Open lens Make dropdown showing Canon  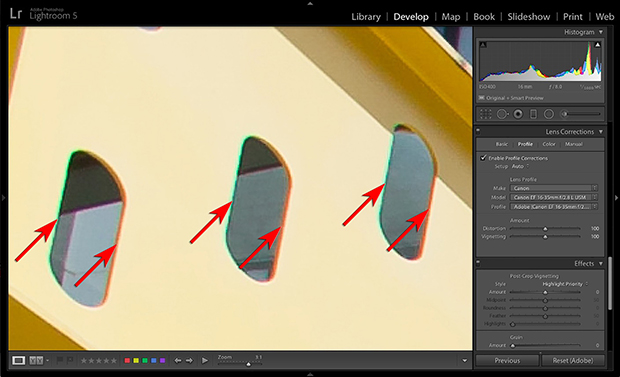coord(554,188)
